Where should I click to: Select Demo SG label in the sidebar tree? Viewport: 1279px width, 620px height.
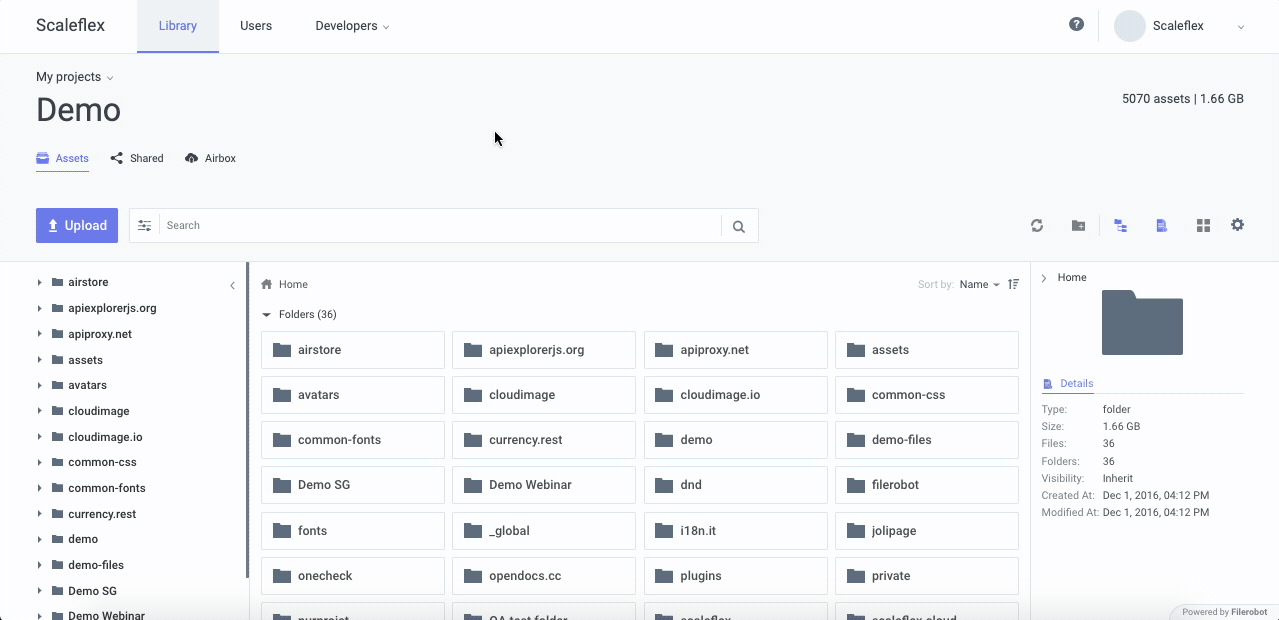(x=92, y=591)
